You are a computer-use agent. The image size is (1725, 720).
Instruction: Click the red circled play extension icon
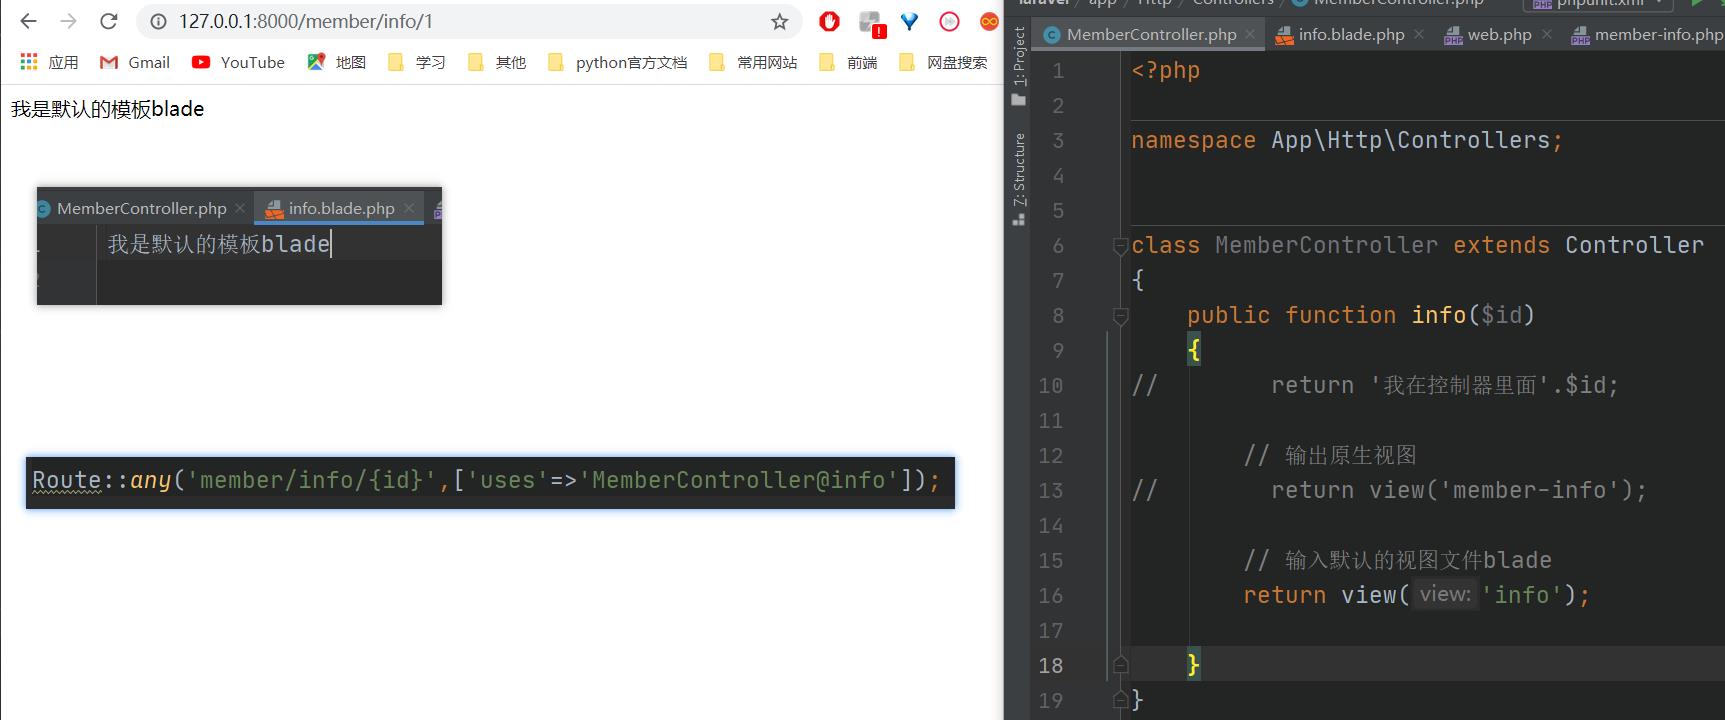click(x=949, y=21)
